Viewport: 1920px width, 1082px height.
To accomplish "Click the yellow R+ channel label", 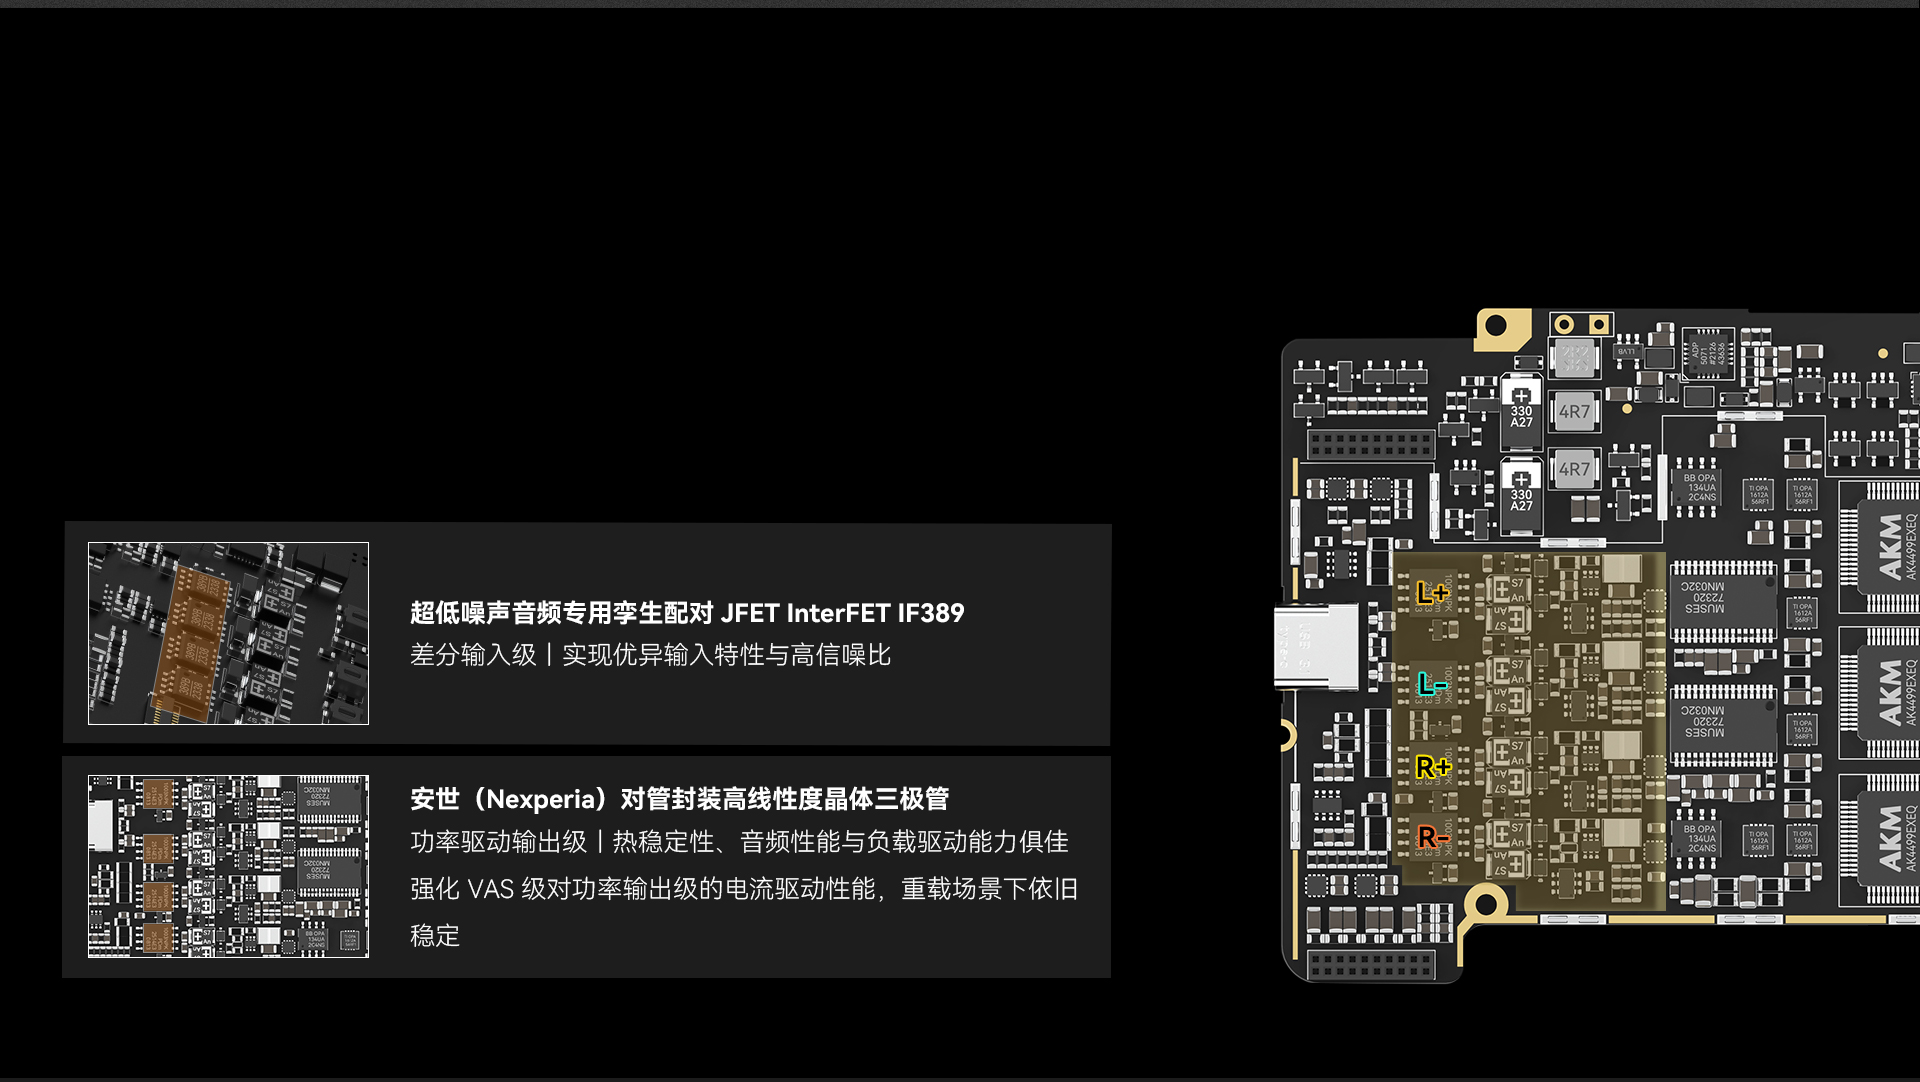I will 1432,767.
